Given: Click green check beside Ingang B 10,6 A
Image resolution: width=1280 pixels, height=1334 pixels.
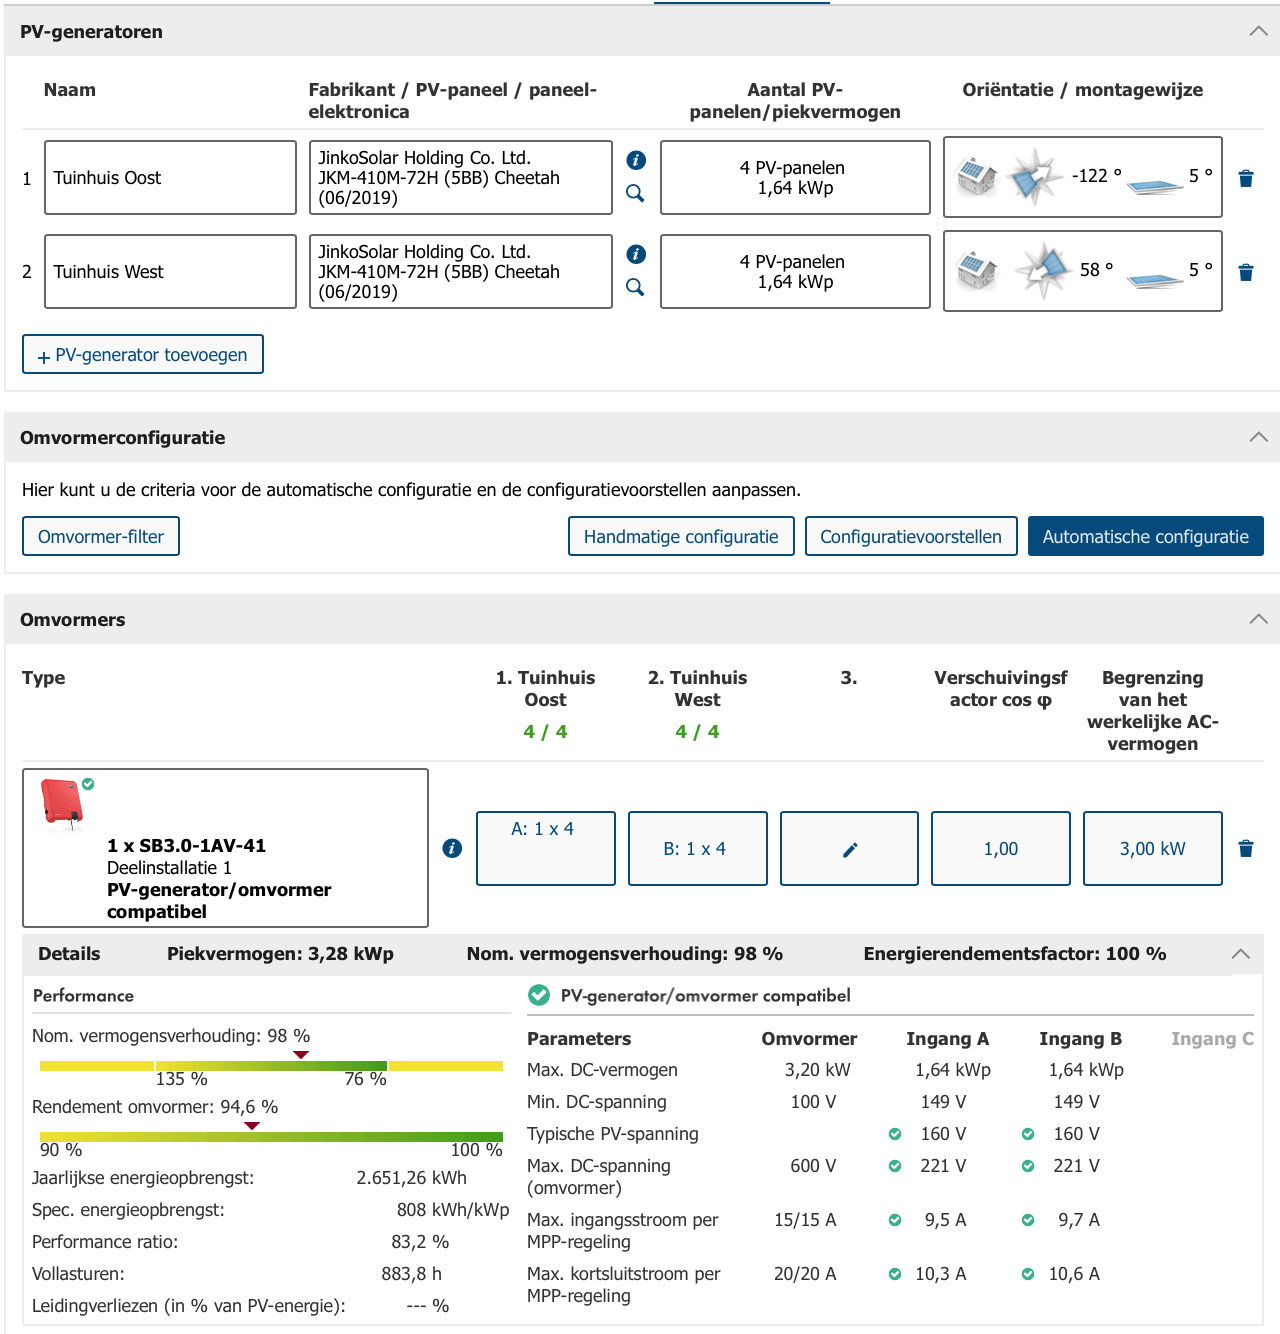Looking at the screenshot, I should [1028, 1274].
